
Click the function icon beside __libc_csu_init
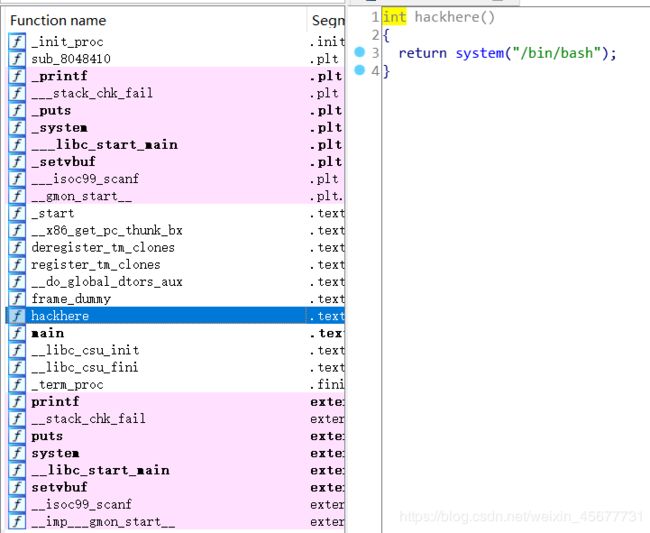pyautogui.click(x=17, y=350)
